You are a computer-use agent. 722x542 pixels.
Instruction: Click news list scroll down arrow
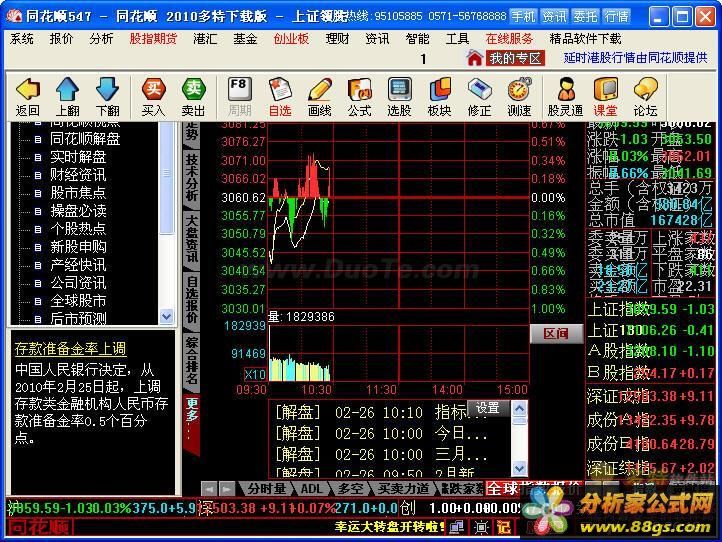coord(519,469)
